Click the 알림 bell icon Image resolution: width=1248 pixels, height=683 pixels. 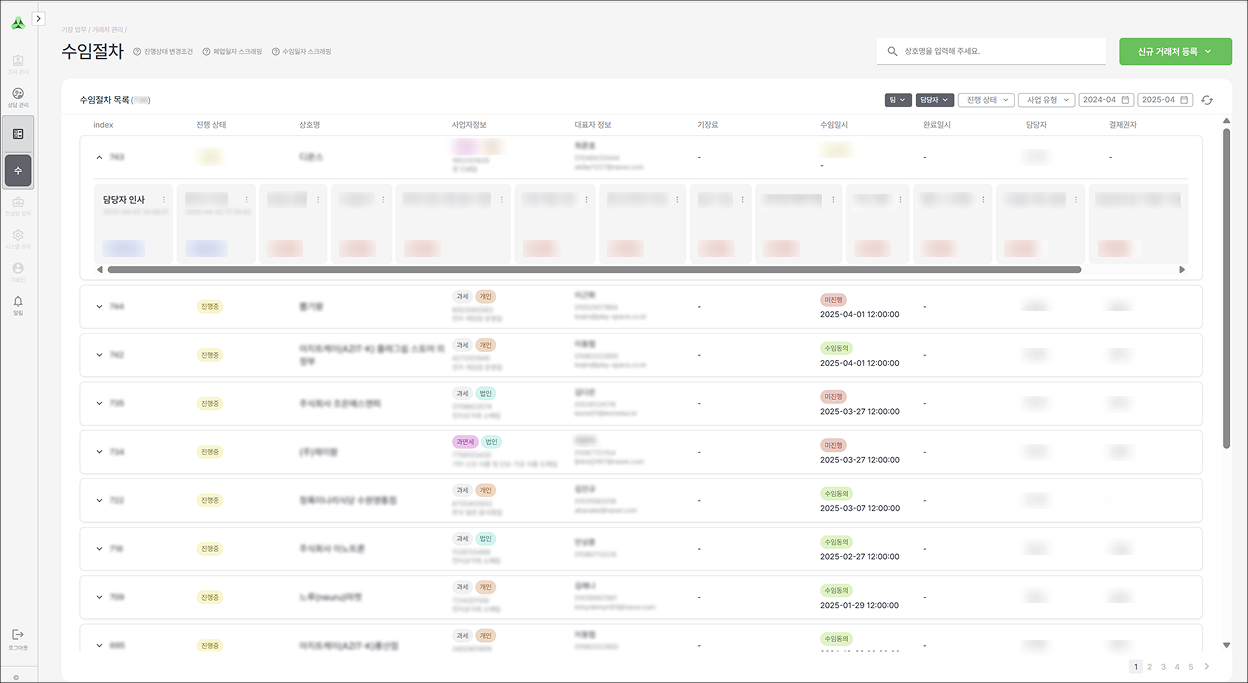[x=18, y=304]
